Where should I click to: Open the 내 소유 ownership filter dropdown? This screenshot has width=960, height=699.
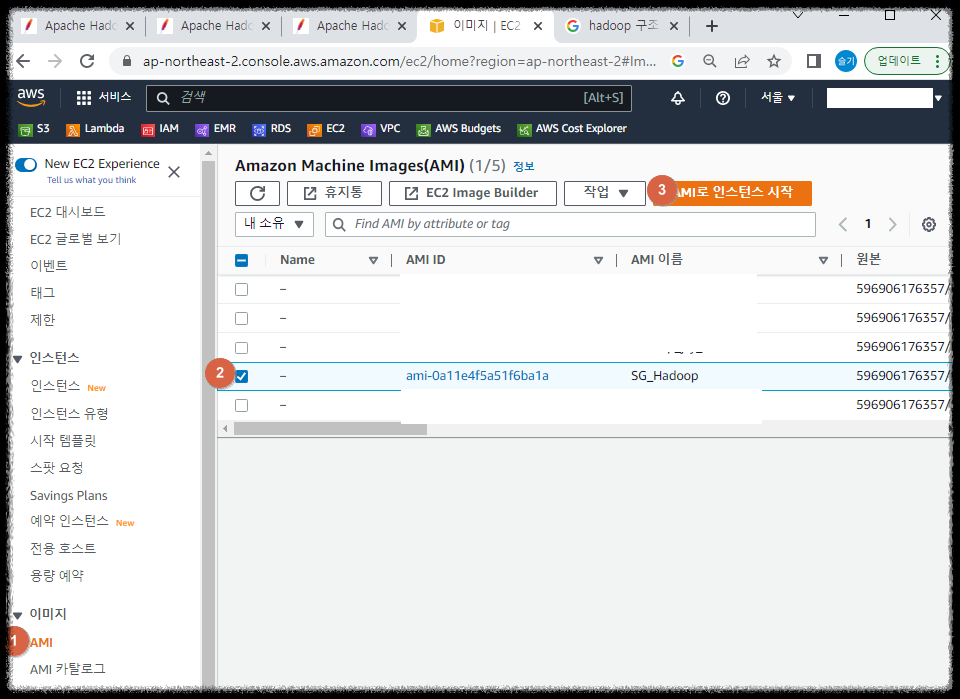point(274,225)
